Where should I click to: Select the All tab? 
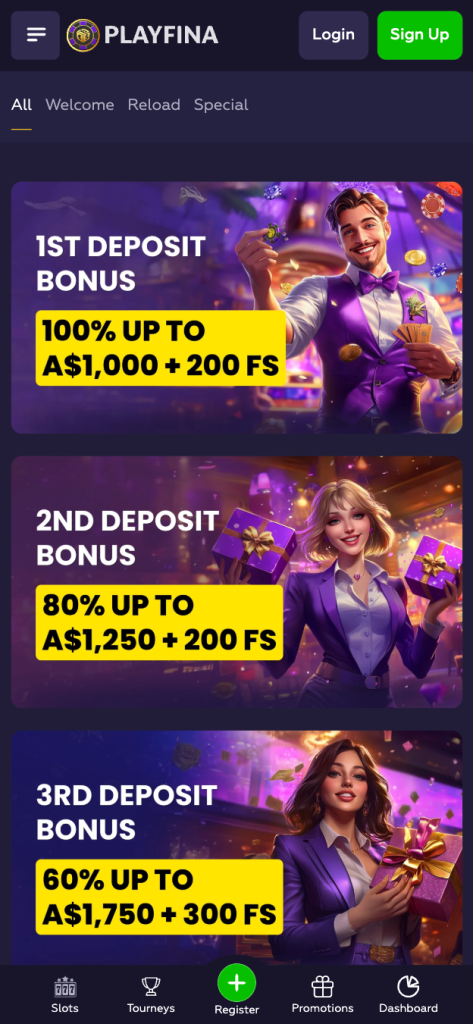[x=22, y=104]
